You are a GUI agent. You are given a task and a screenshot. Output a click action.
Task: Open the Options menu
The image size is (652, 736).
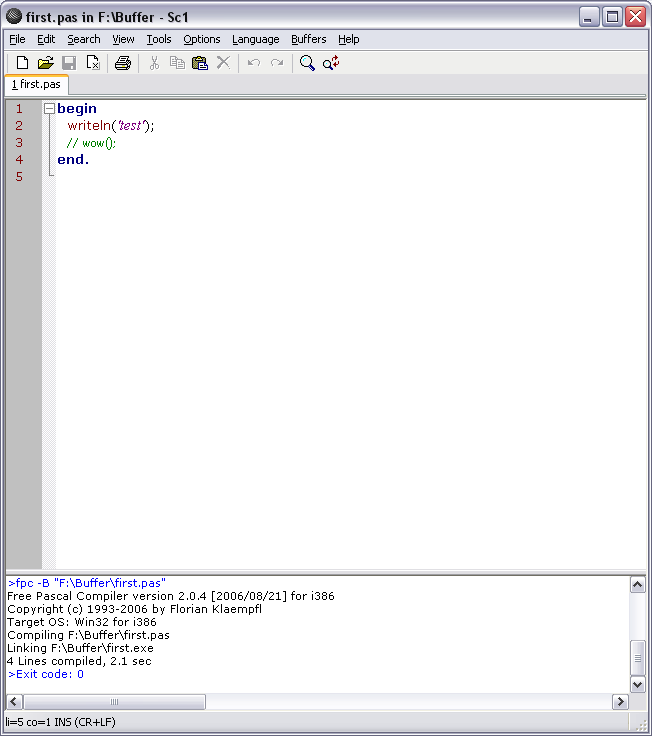(201, 39)
